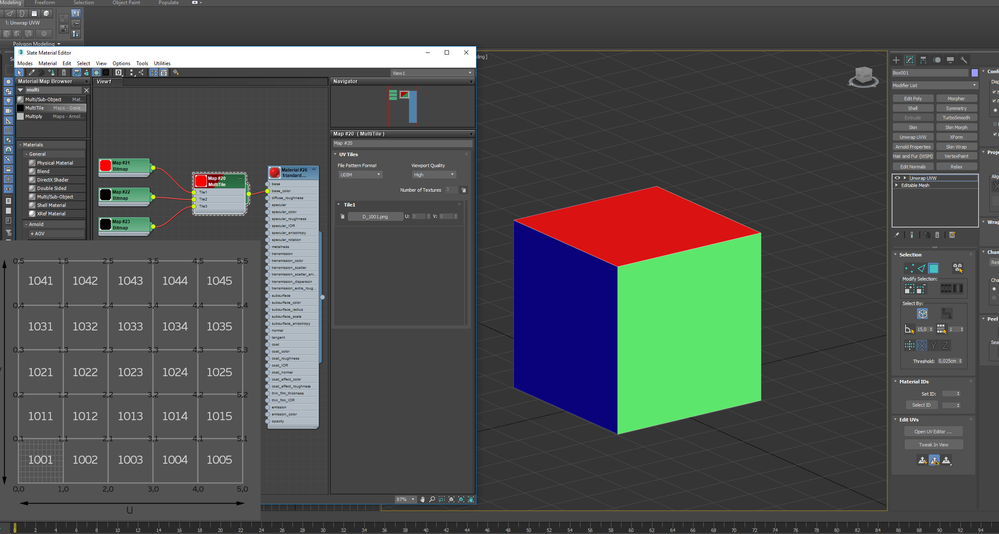
Task: Click the pin stack icon under modifier stack
Action: pyautogui.click(x=897, y=235)
